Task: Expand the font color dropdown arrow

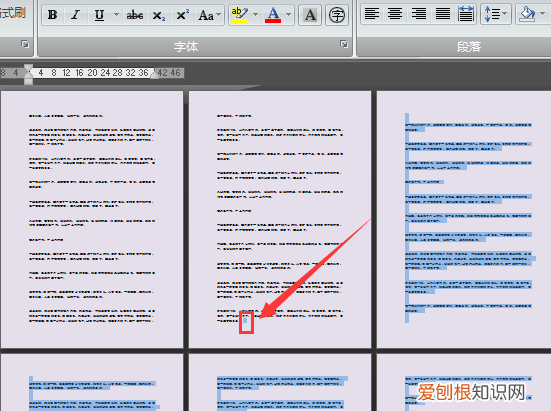Action: [289, 15]
